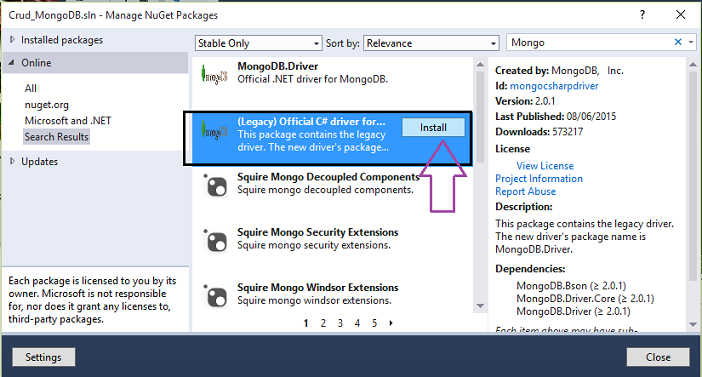This screenshot has height=377, width=702.
Task: Click Squire Mongo Windsor Extensions package icon
Action: [215, 296]
